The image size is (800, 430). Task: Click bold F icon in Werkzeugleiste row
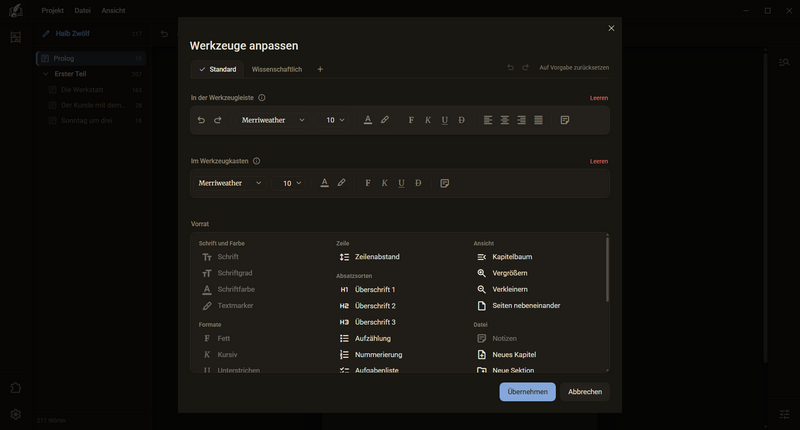[411, 120]
